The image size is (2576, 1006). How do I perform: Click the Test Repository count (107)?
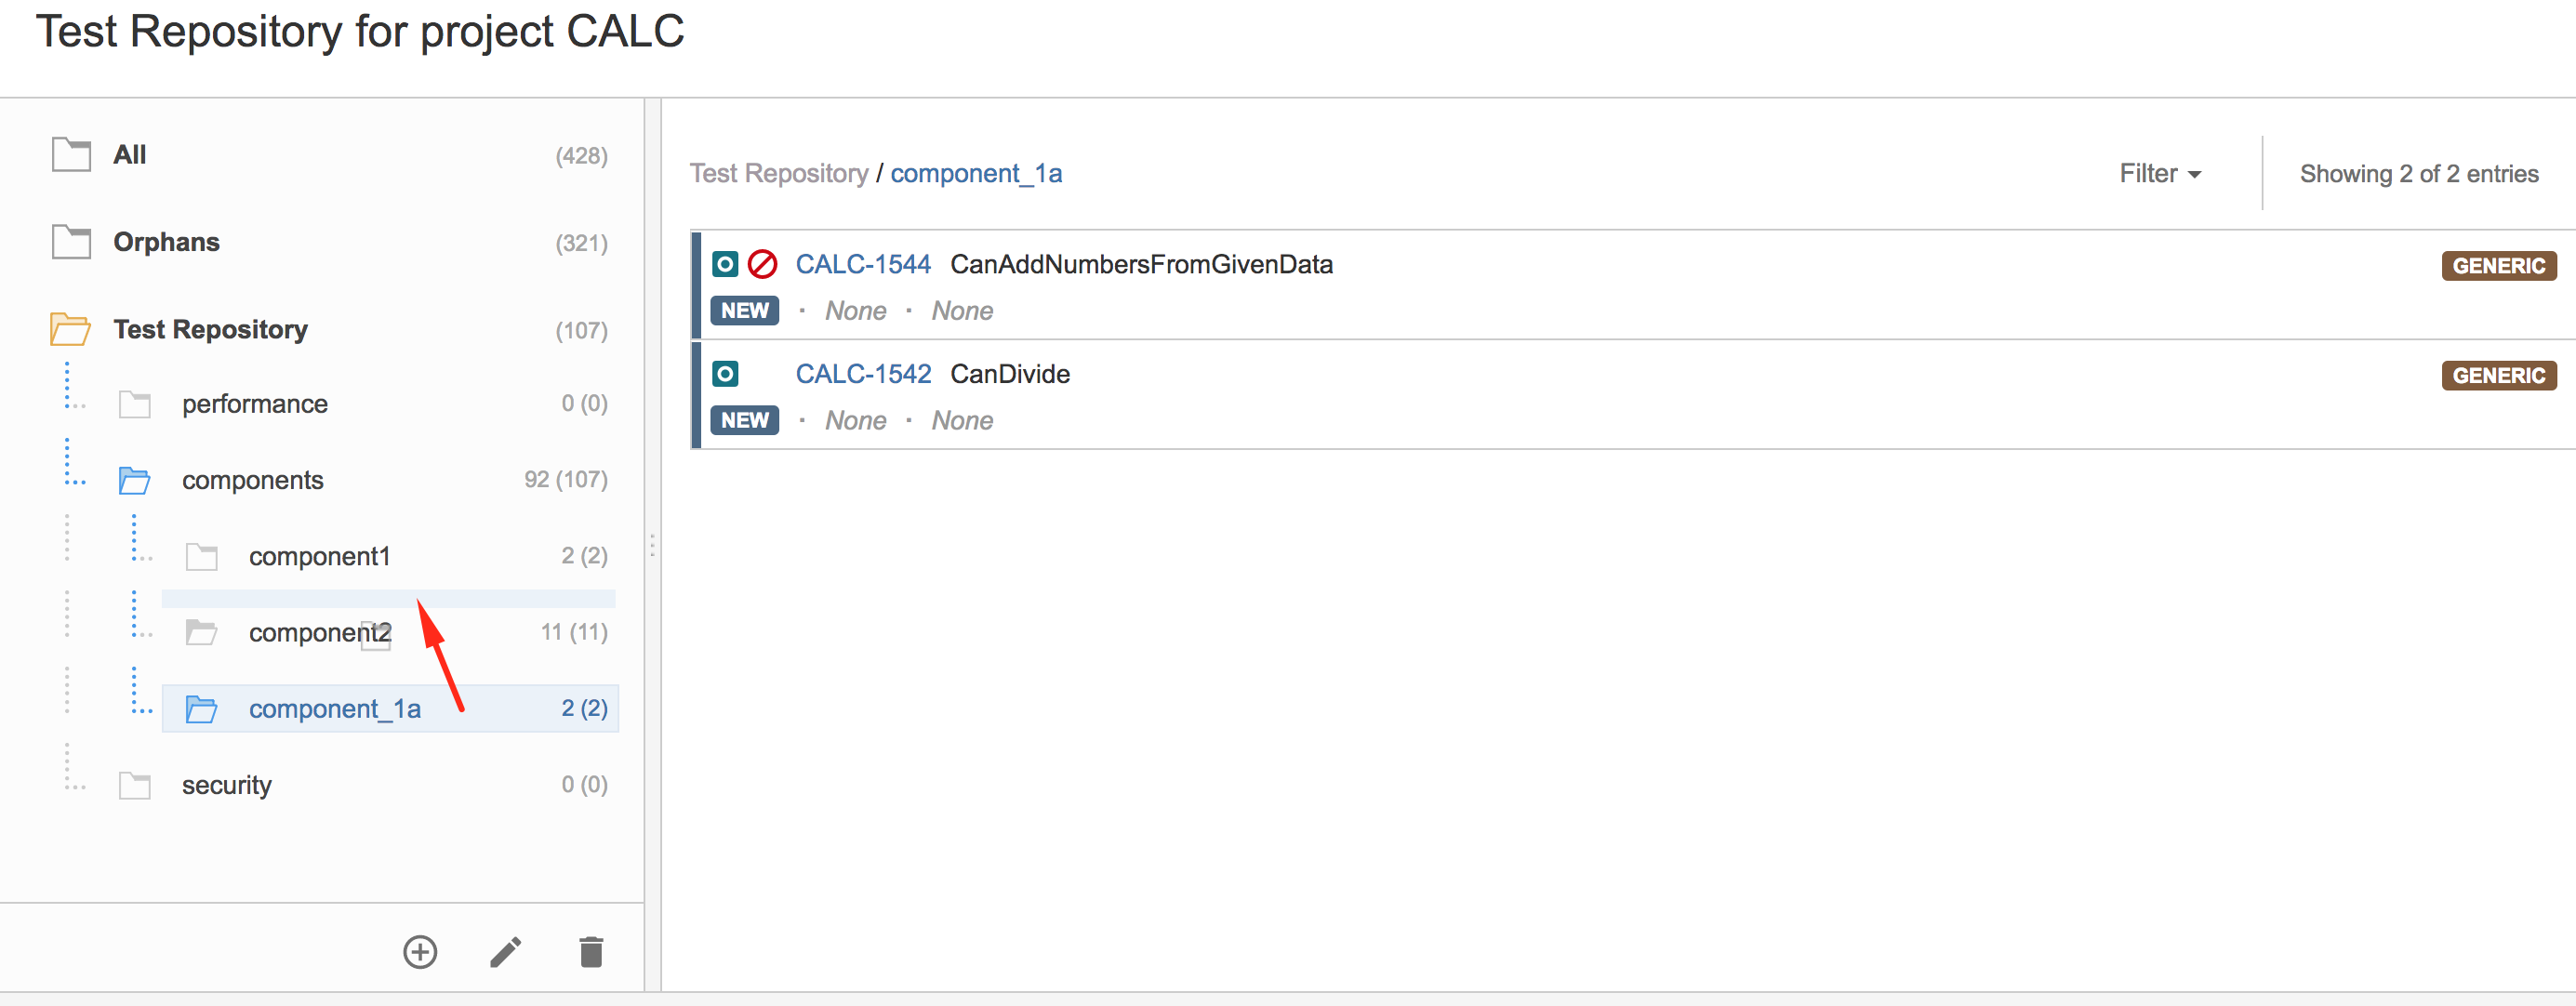tap(582, 330)
